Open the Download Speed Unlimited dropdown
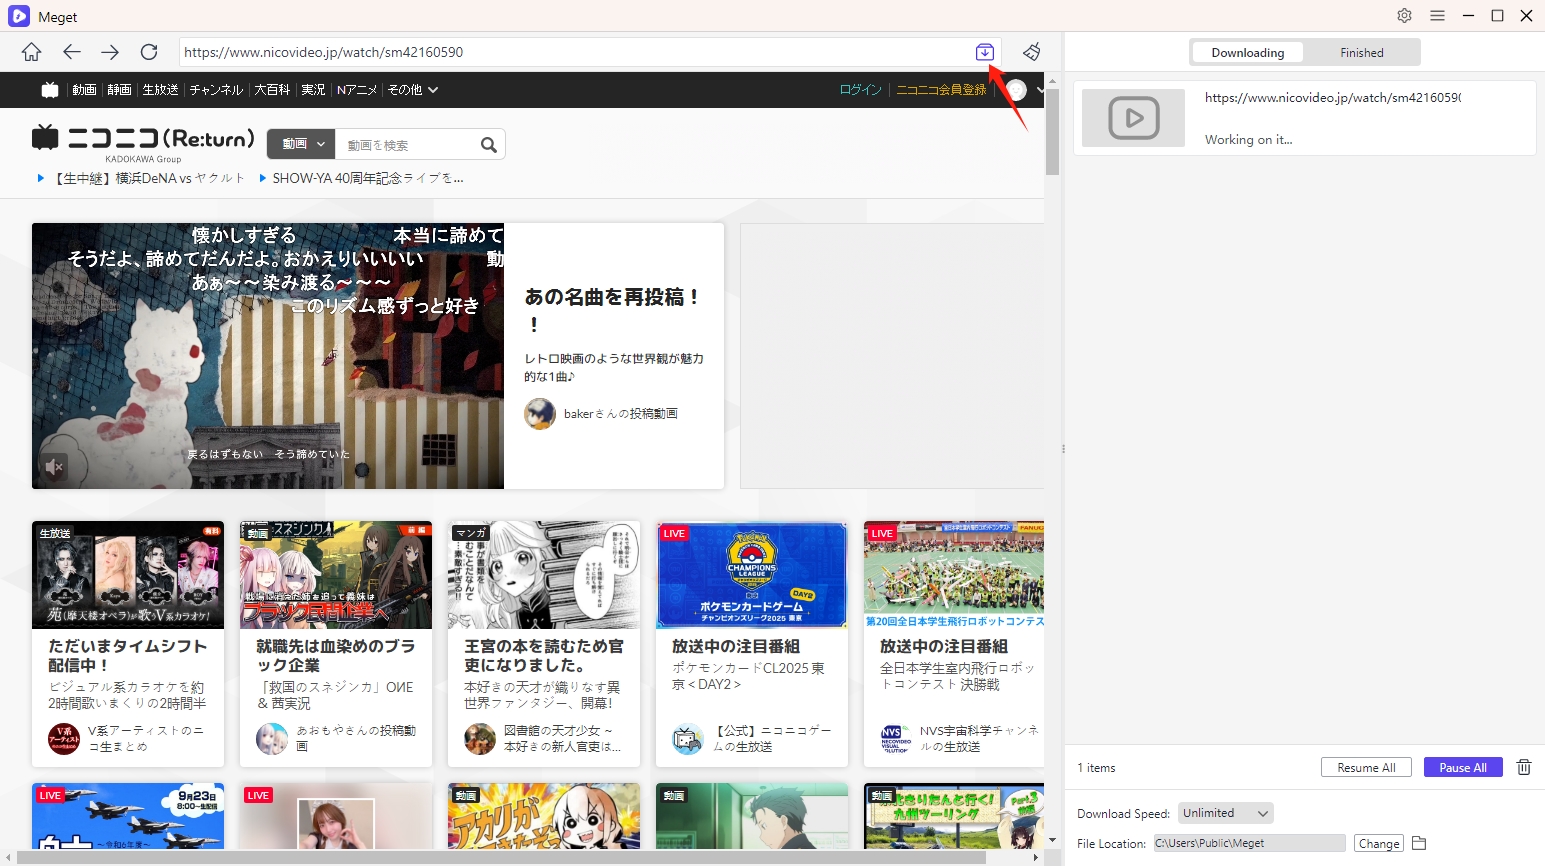 [1226, 813]
